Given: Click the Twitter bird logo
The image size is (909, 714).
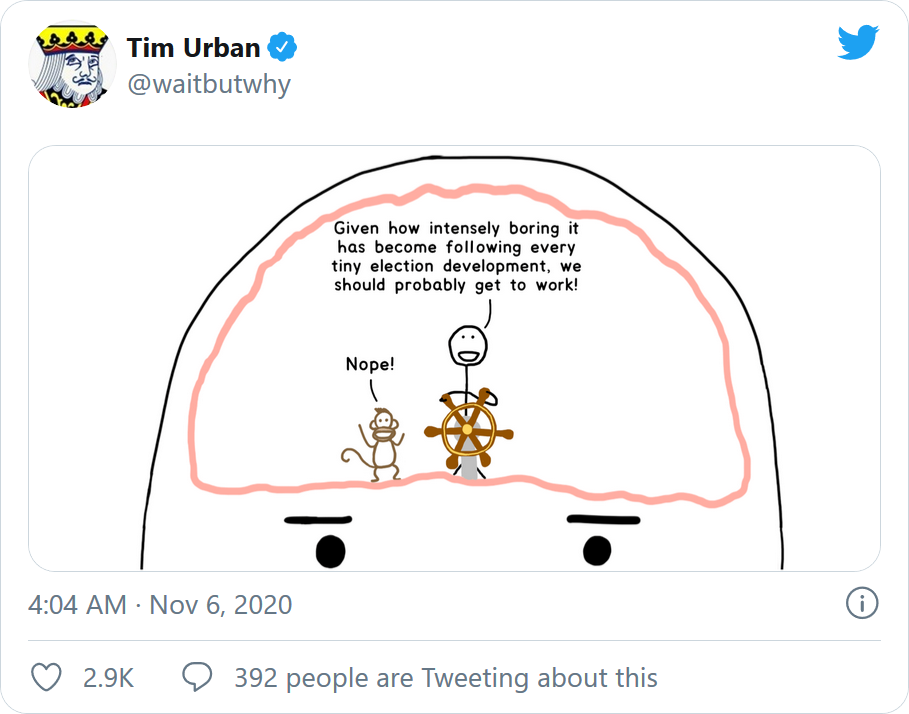Looking at the screenshot, I should click(858, 42).
